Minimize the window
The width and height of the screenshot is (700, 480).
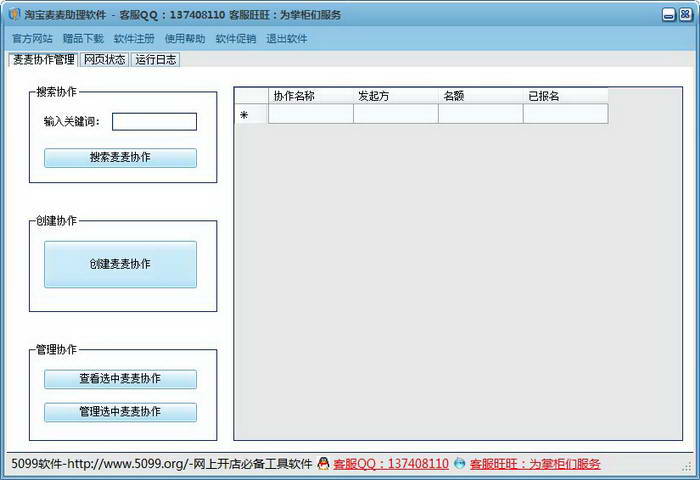pos(668,15)
